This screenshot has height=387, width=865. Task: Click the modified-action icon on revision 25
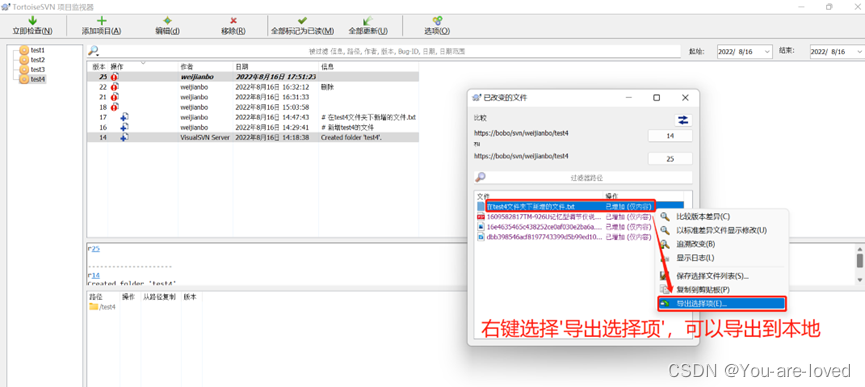(115, 77)
